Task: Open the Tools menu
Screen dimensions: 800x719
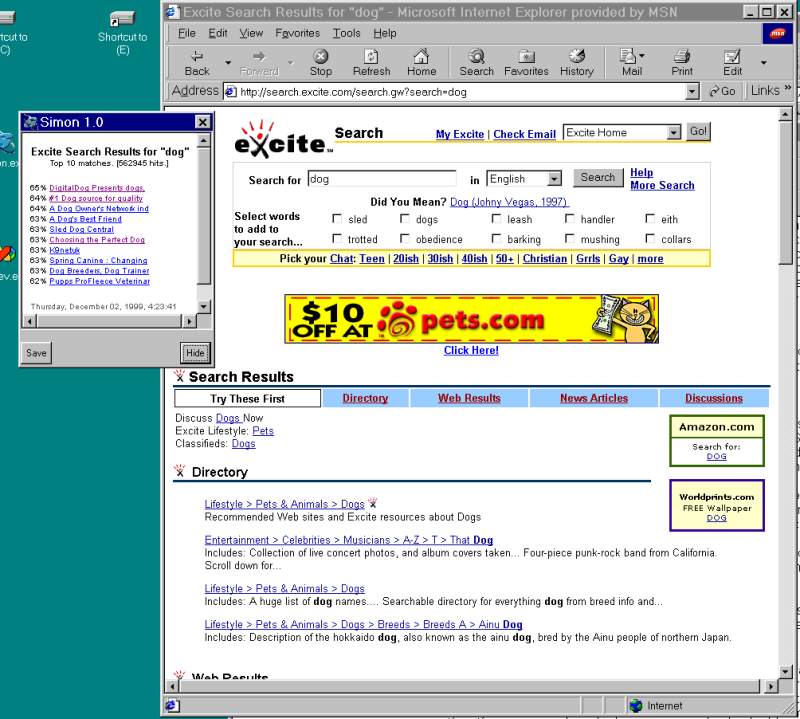Action: pos(346,33)
